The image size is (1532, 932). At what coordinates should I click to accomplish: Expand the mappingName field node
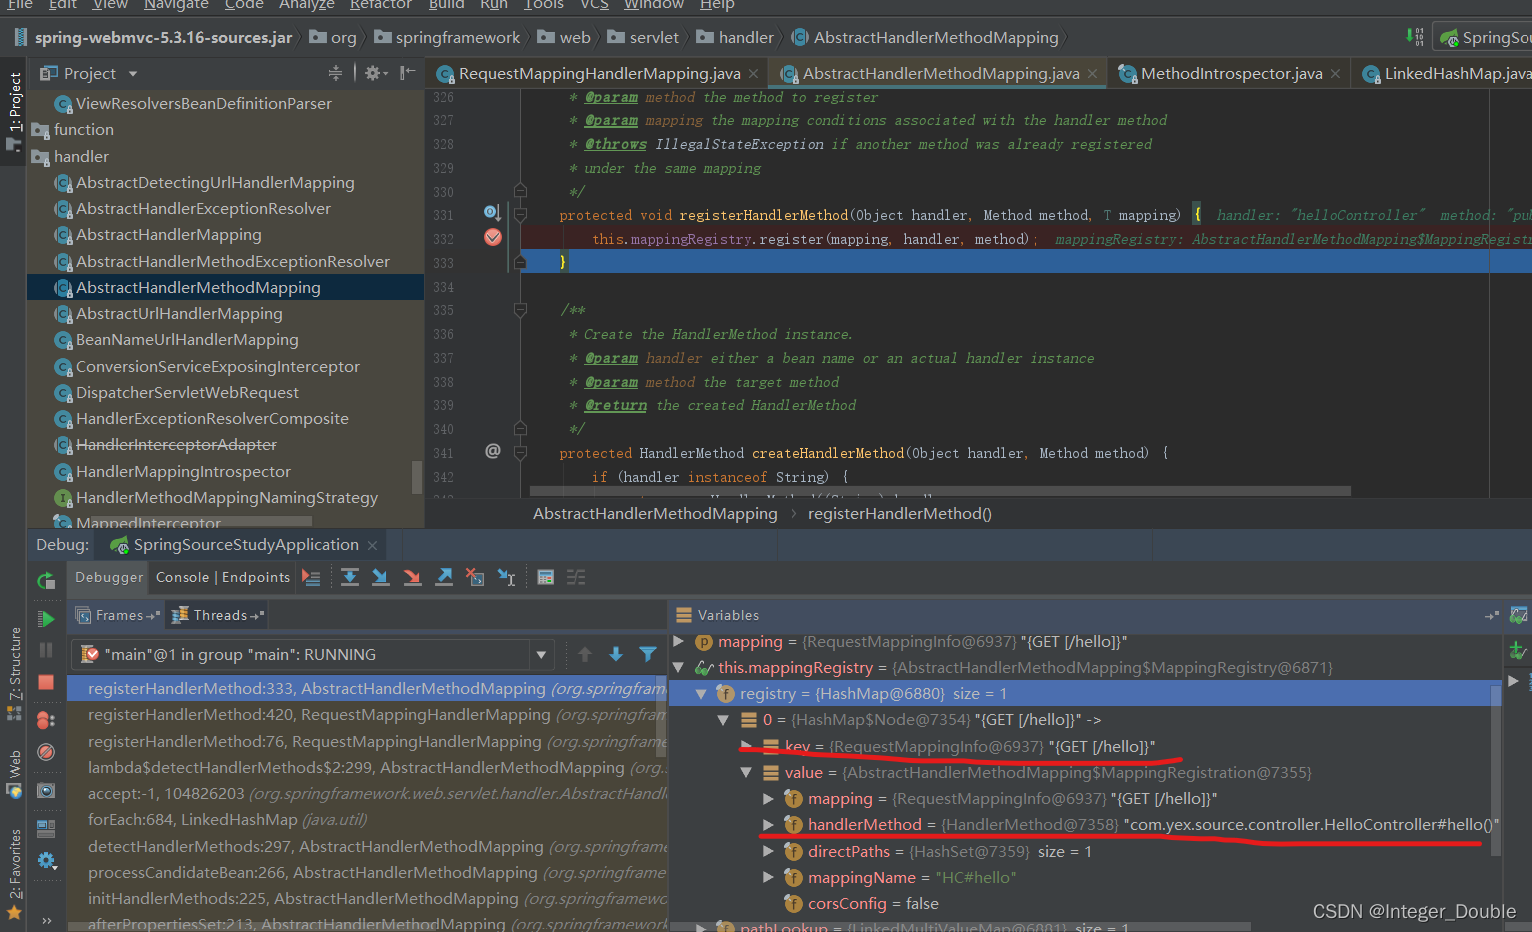tap(768, 877)
